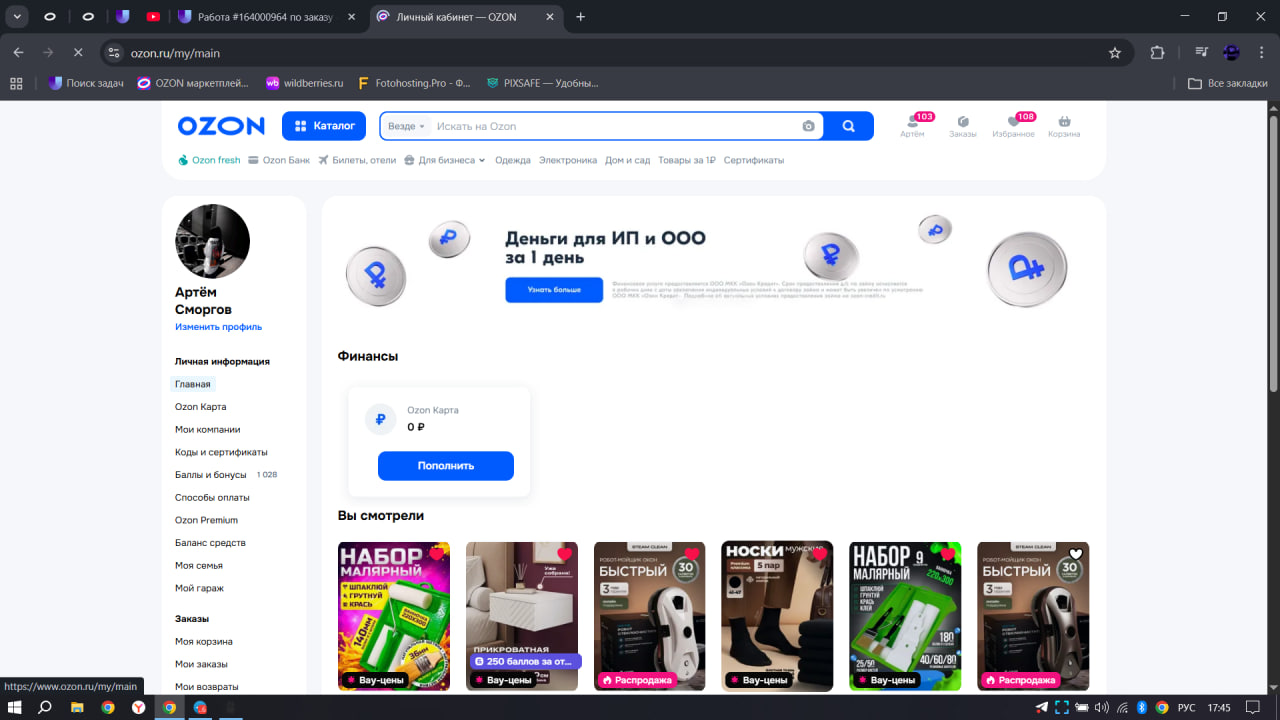Open Коды и сертификаты sidebar item
The width and height of the screenshot is (1280, 720).
[221, 452]
